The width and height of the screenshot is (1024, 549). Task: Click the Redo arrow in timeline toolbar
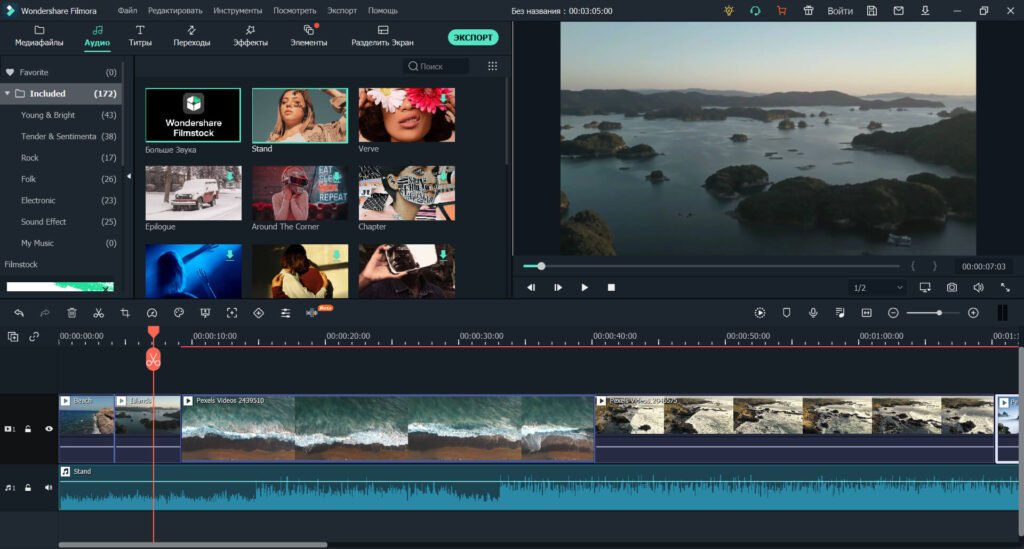[x=45, y=313]
